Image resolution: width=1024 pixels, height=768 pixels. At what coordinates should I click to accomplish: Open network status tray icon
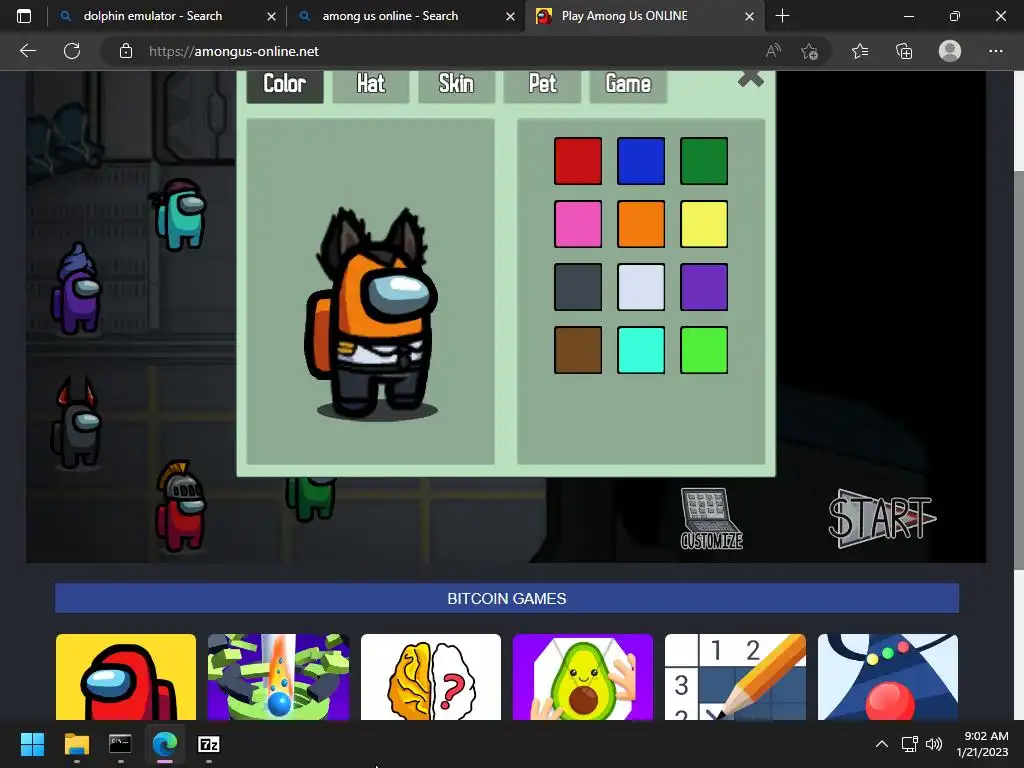coord(910,744)
